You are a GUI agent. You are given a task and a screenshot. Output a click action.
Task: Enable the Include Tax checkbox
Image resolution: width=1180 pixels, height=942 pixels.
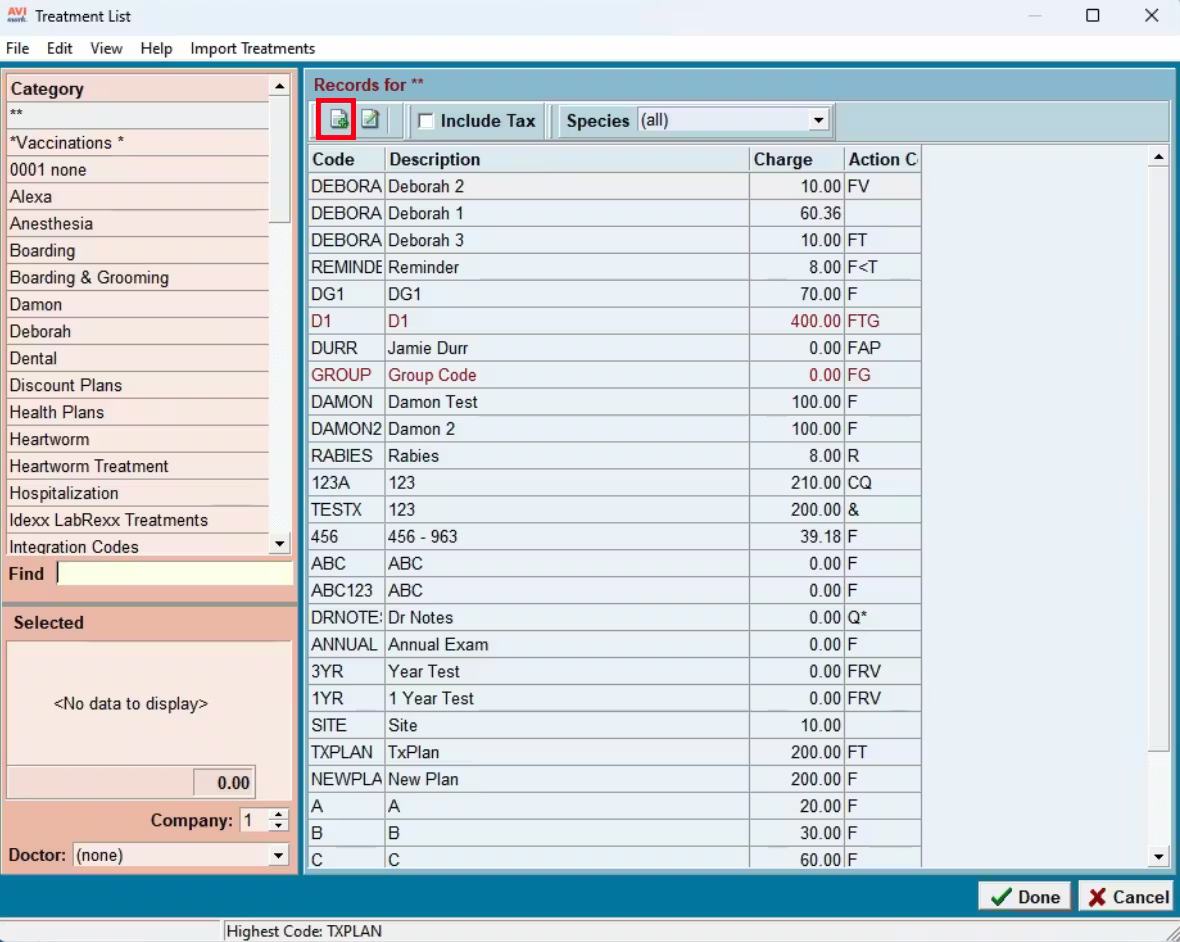coord(426,120)
